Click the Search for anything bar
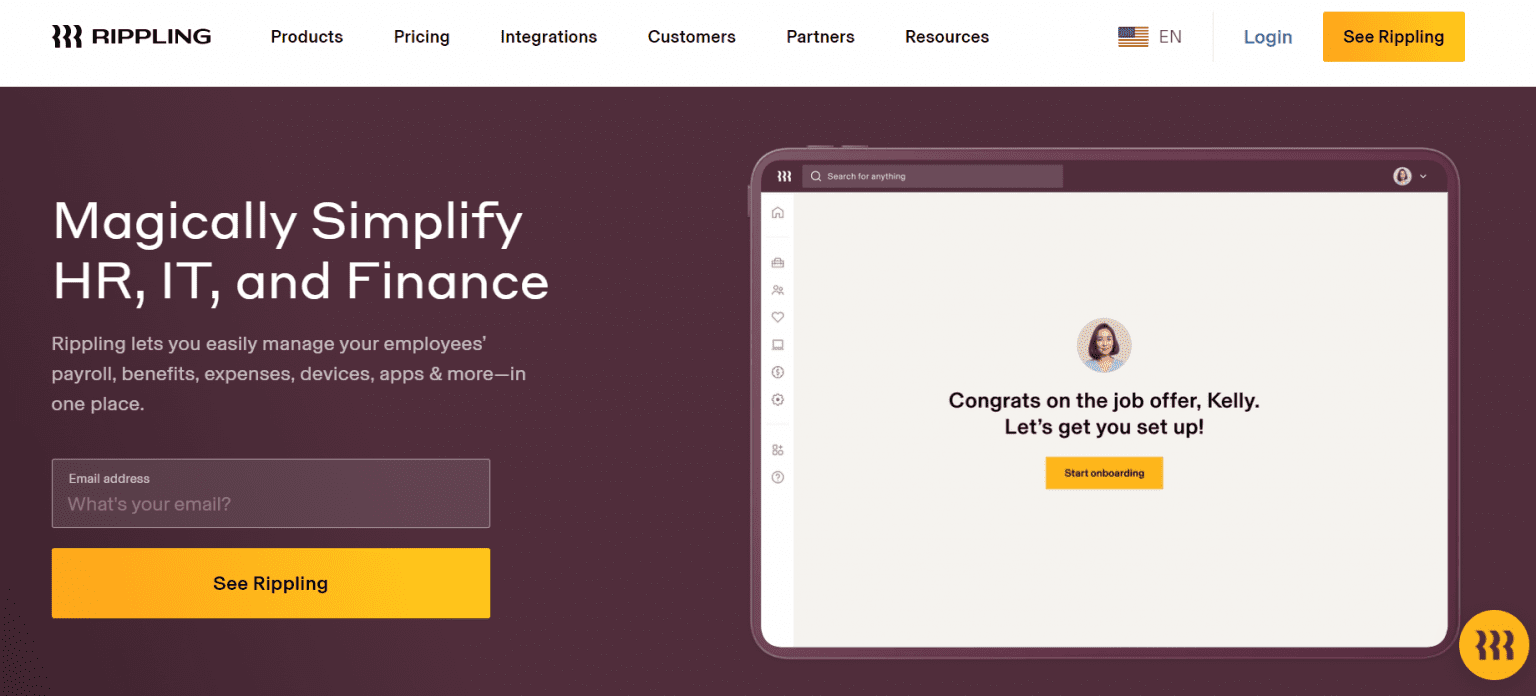This screenshot has height=696, width=1536. point(932,176)
